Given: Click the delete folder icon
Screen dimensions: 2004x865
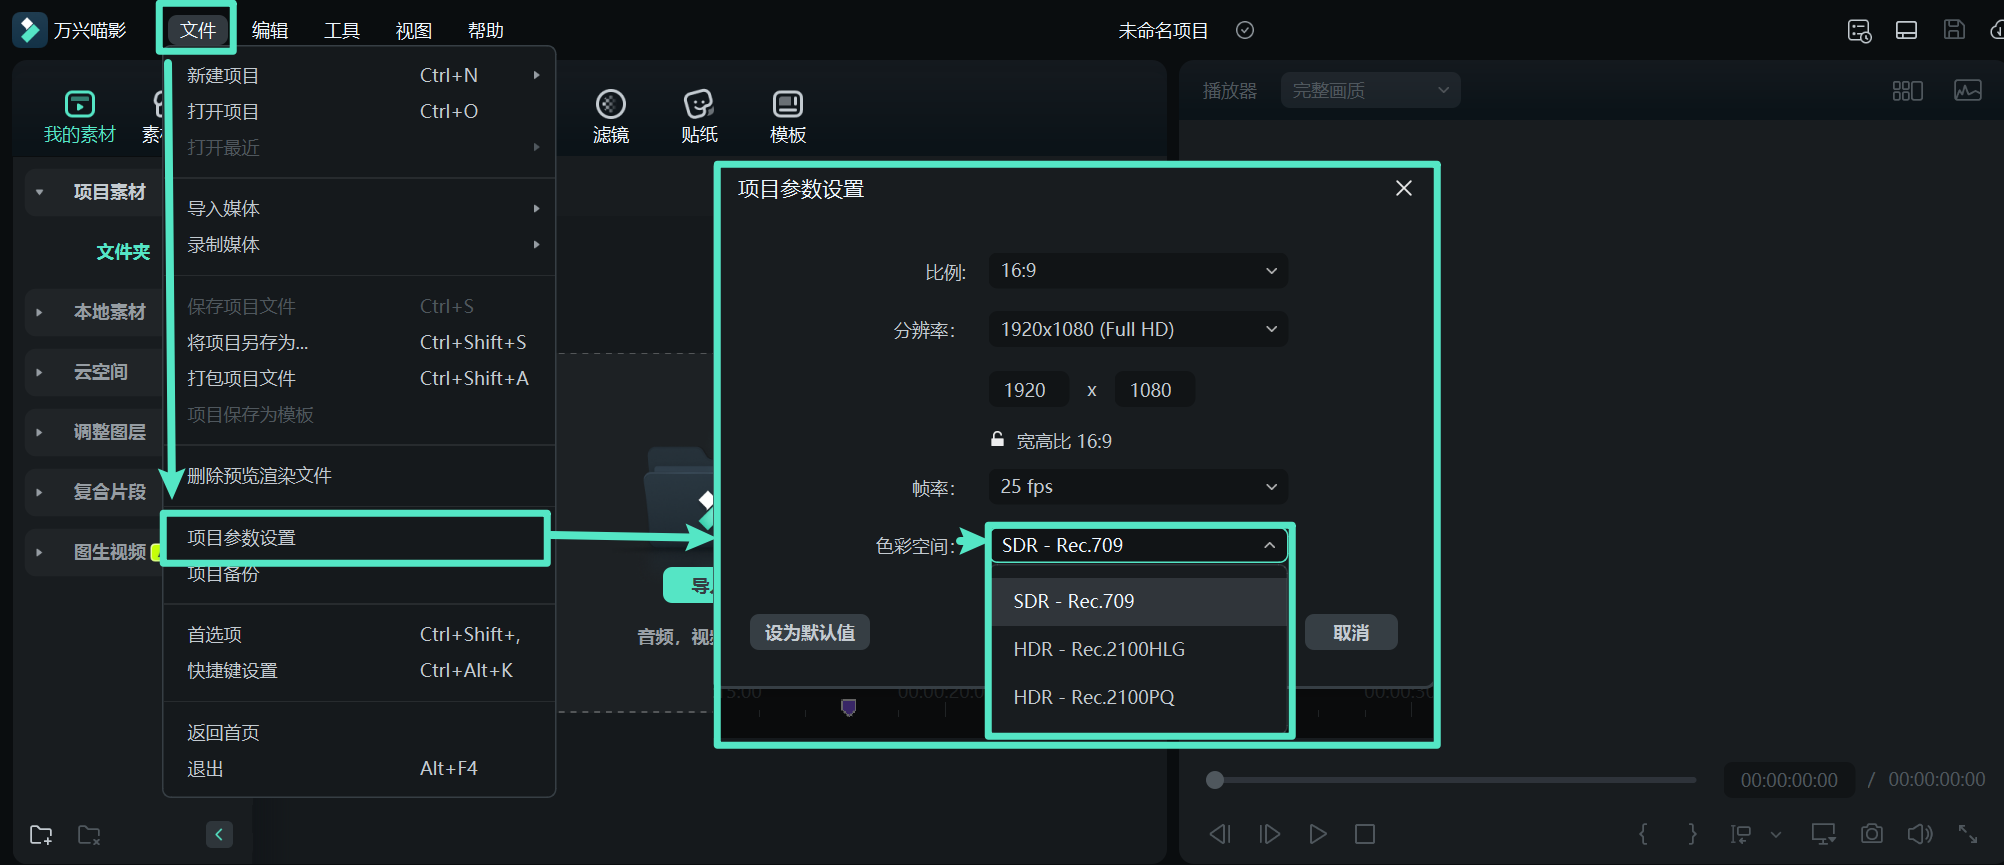Looking at the screenshot, I should click(x=90, y=834).
